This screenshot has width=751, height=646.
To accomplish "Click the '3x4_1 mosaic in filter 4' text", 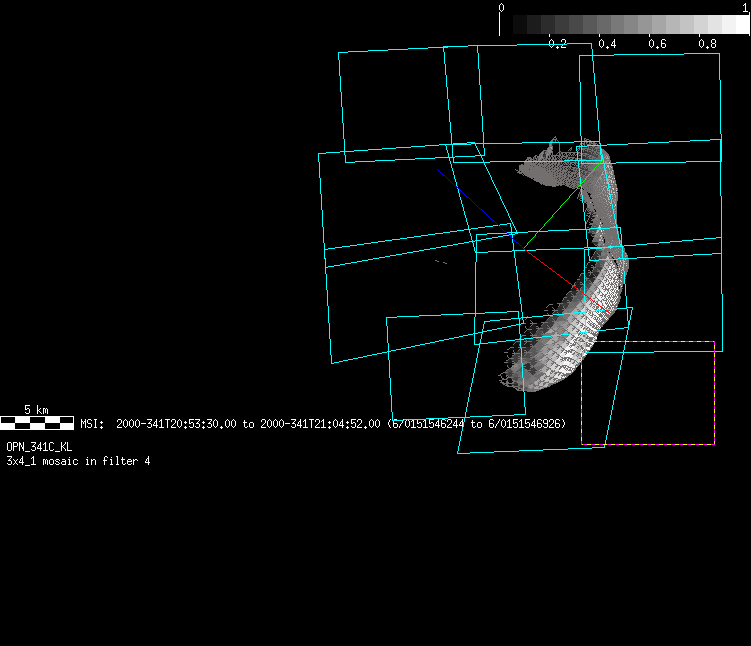I will click(x=78, y=461).
